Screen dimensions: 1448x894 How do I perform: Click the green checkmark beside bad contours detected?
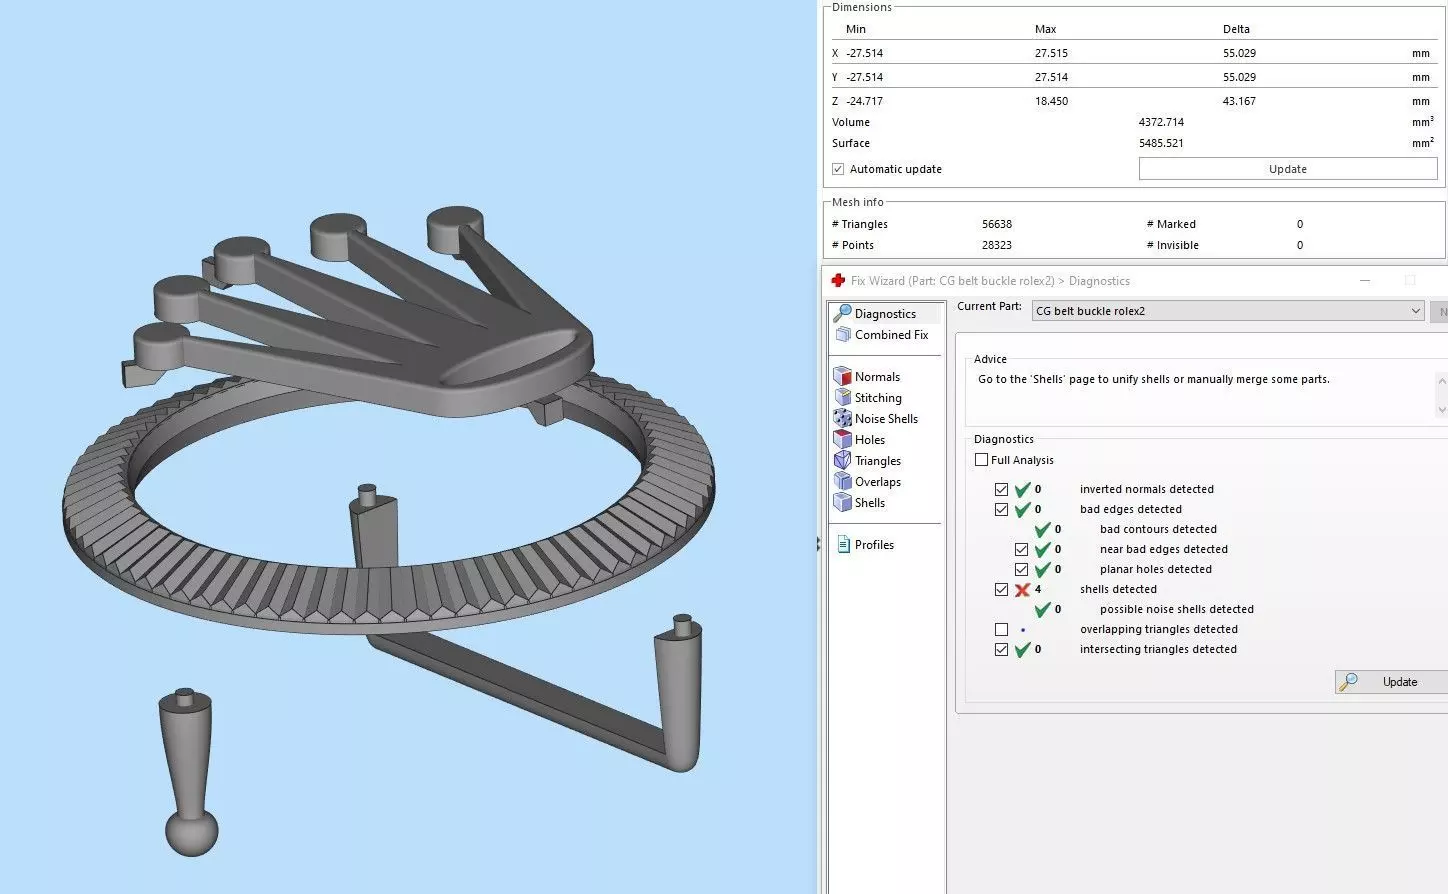tap(1042, 529)
